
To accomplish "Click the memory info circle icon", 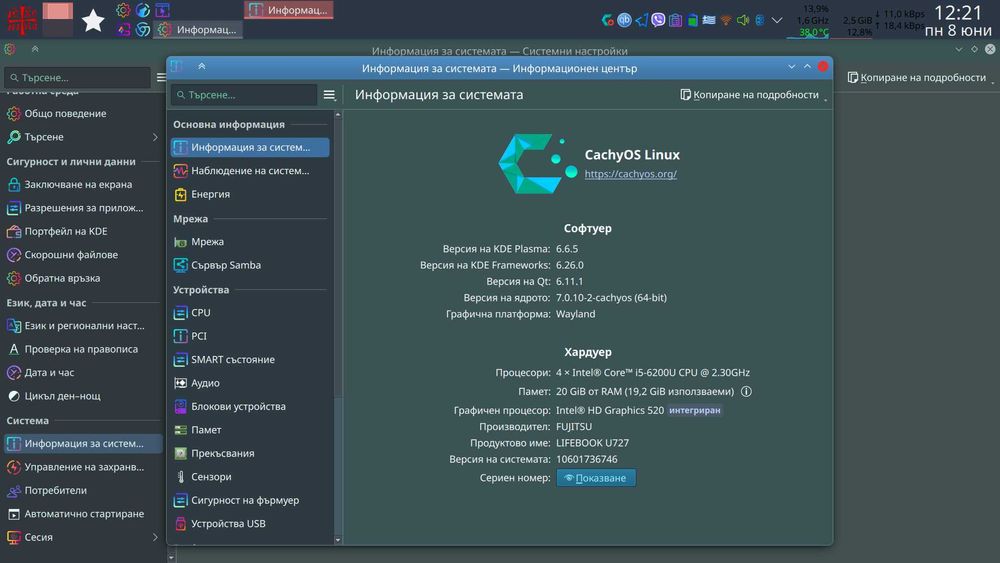I will [x=746, y=391].
